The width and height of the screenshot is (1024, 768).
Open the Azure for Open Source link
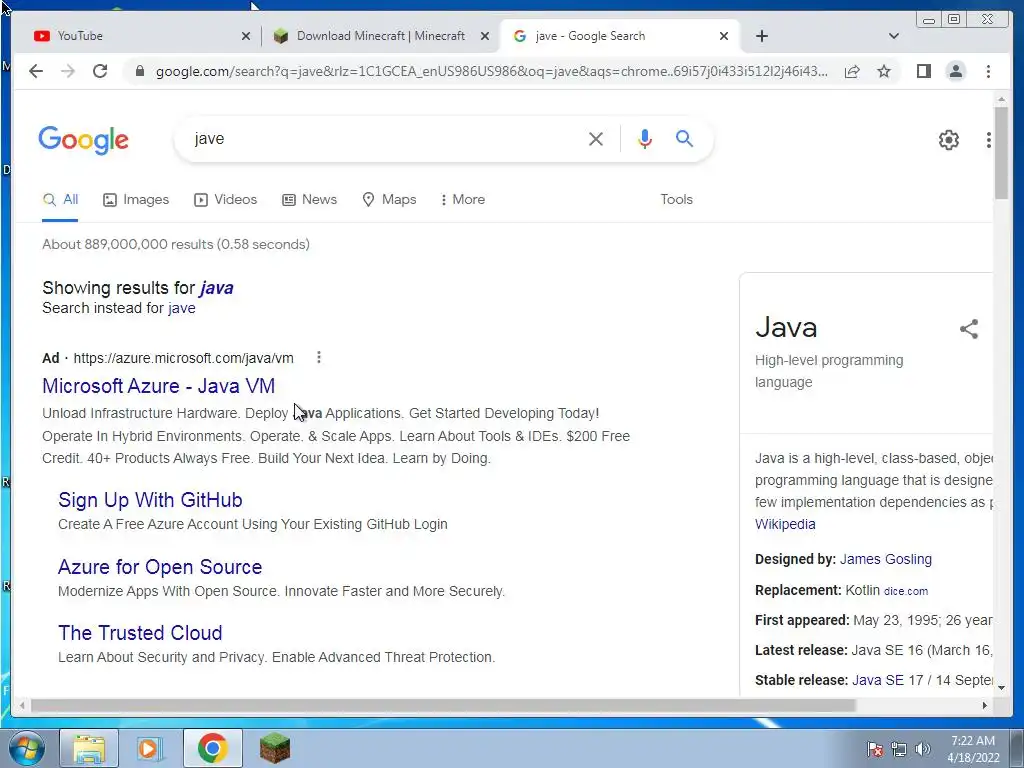pos(160,567)
